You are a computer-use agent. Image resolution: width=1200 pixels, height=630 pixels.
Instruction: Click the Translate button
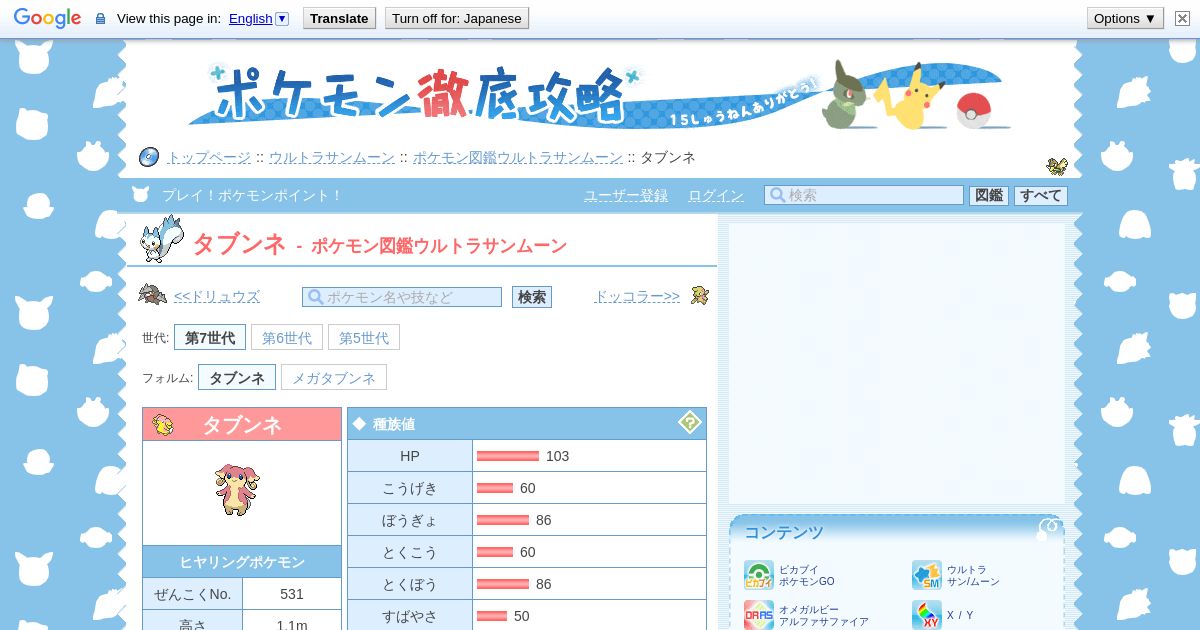coord(339,18)
